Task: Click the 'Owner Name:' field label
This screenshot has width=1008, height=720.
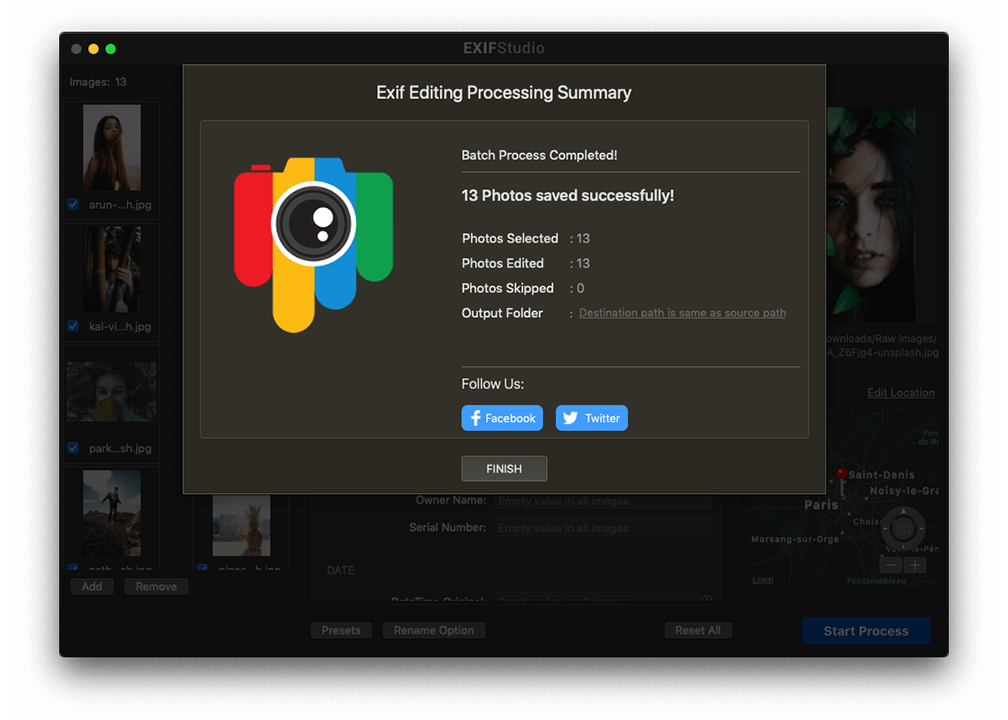Action: tap(451, 500)
